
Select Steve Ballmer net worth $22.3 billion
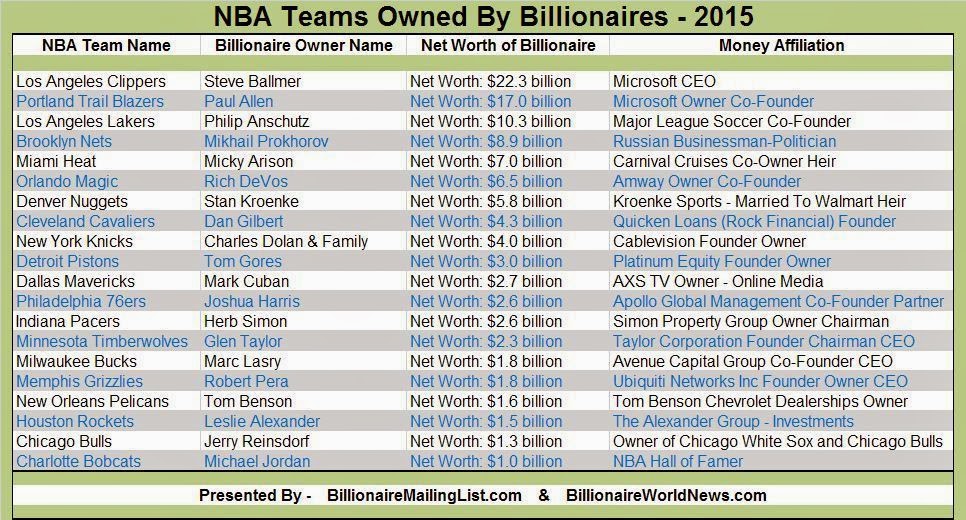click(490, 81)
